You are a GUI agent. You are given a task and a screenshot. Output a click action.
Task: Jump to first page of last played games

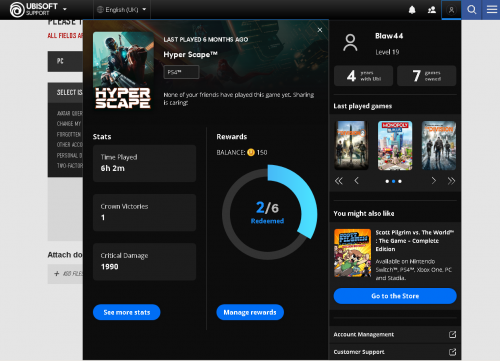pyautogui.click(x=339, y=181)
